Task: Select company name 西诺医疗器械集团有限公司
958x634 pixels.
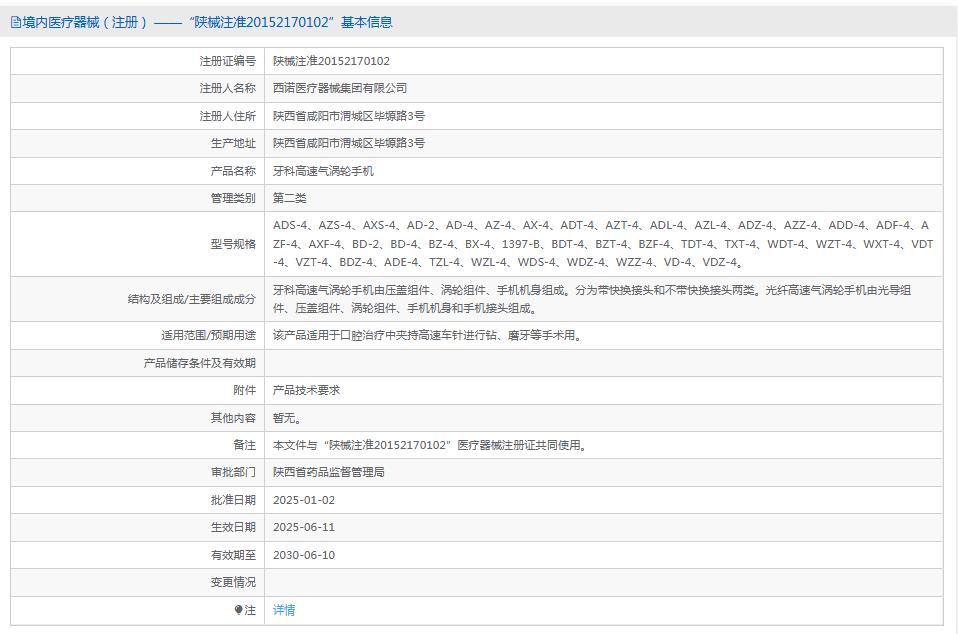Action: [339, 87]
